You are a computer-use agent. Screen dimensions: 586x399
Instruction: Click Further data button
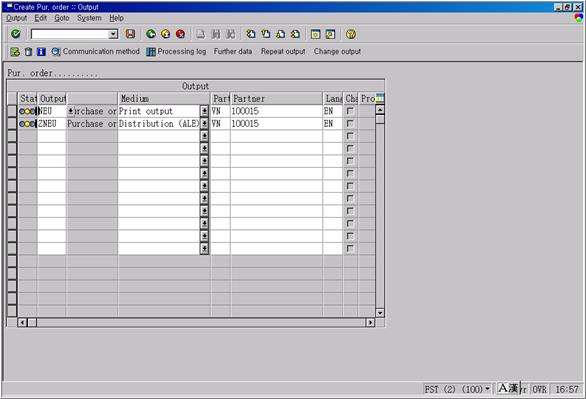coord(233,52)
